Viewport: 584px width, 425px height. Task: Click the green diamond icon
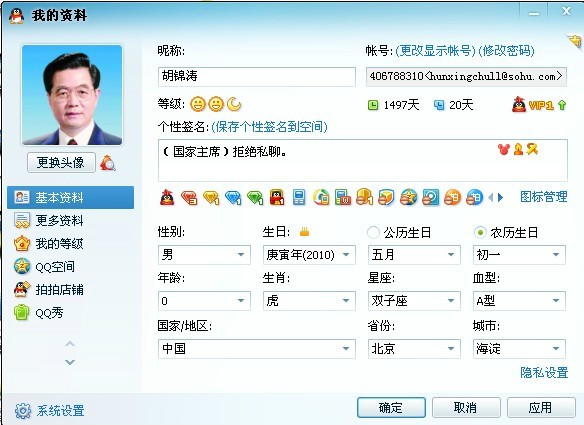click(255, 198)
